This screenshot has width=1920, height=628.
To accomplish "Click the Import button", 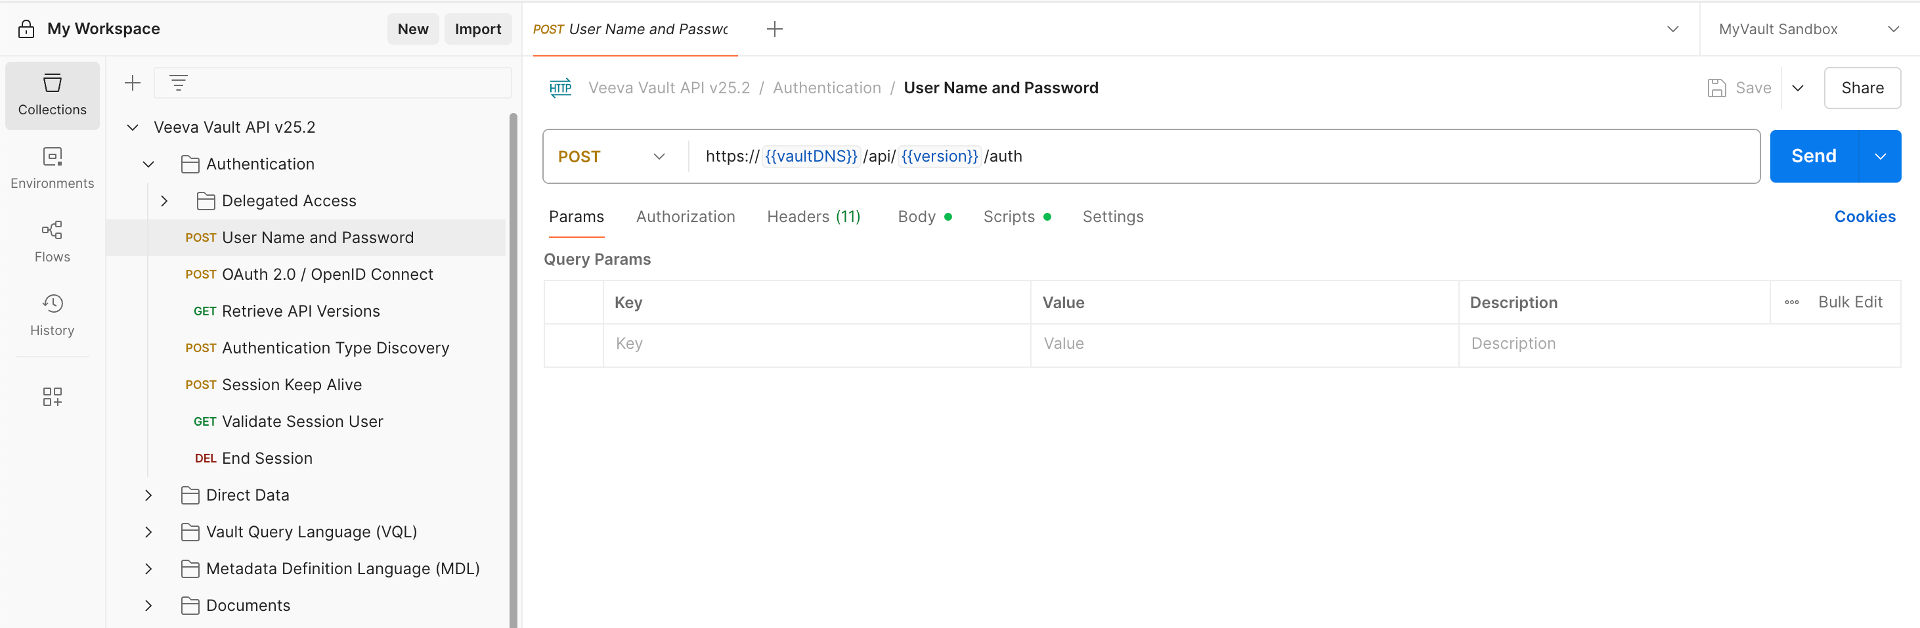I will pyautogui.click(x=478, y=29).
